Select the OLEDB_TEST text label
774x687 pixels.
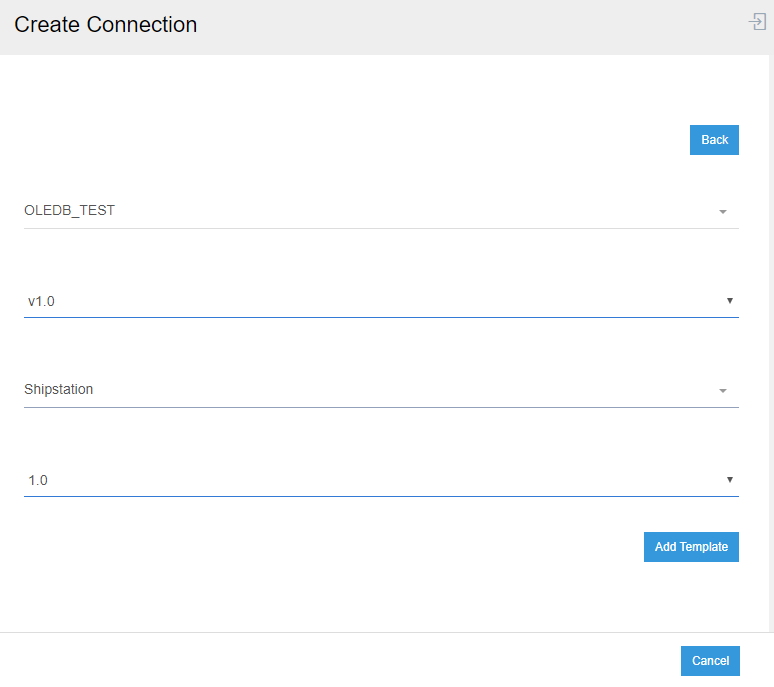click(69, 211)
